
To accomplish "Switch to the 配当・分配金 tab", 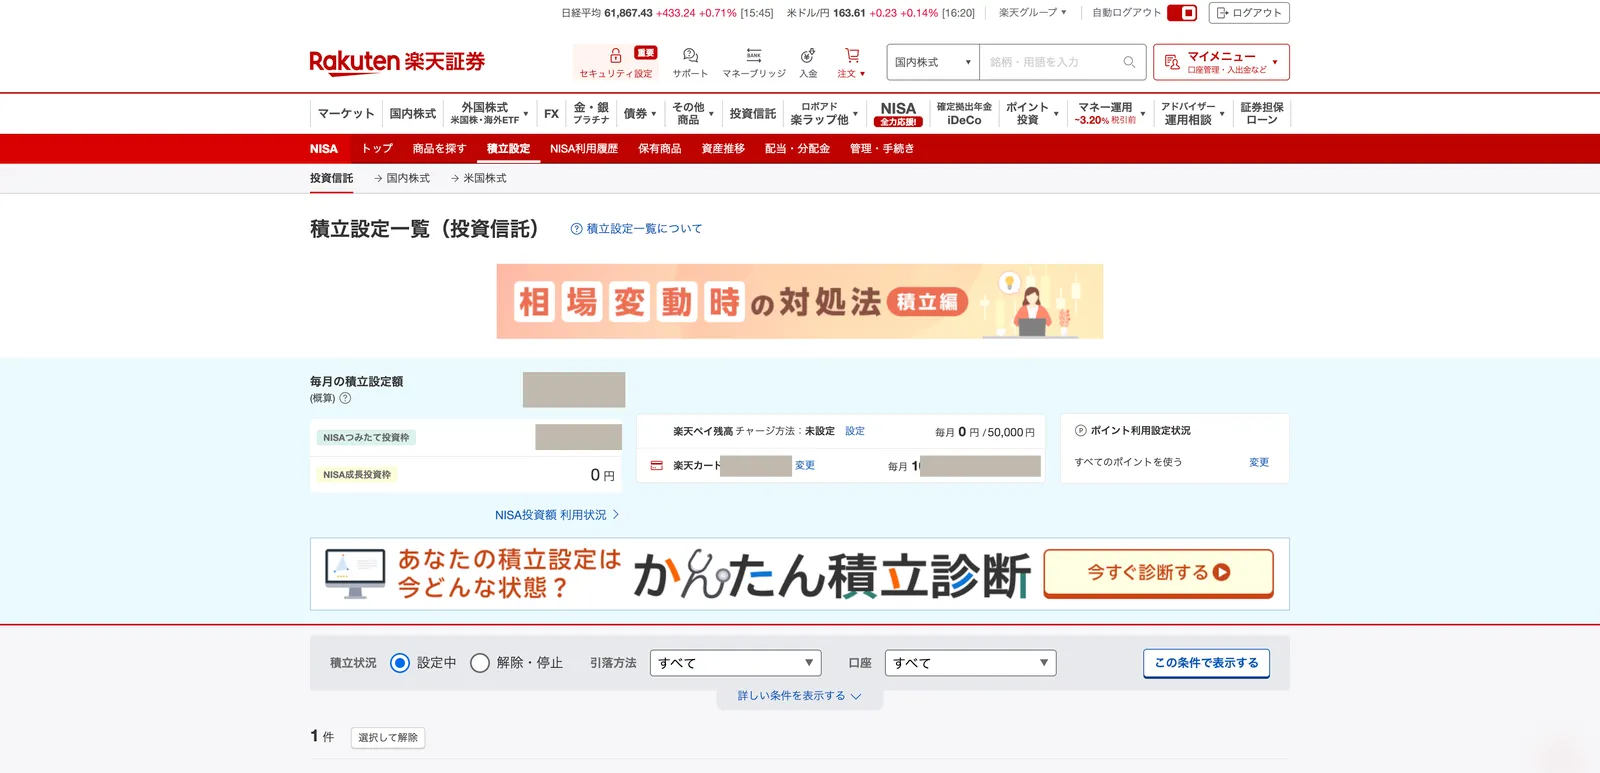I will click(x=797, y=149).
